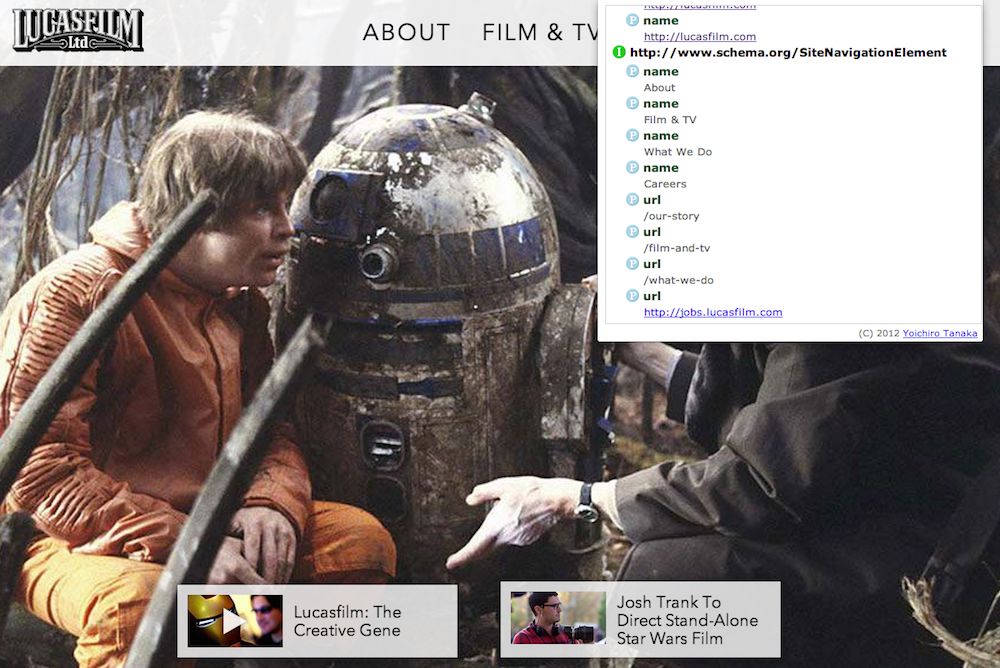Select the '/our-story' url value

[671, 216]
